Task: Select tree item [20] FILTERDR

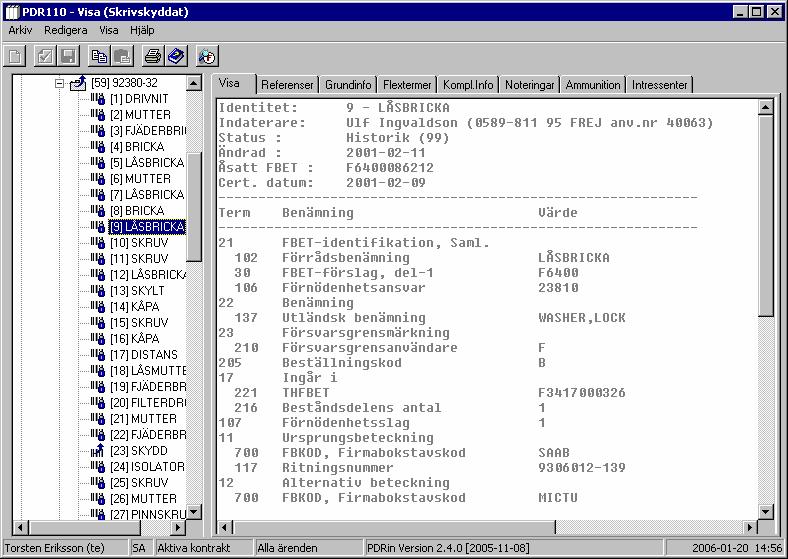Action: tap(148, 403)
